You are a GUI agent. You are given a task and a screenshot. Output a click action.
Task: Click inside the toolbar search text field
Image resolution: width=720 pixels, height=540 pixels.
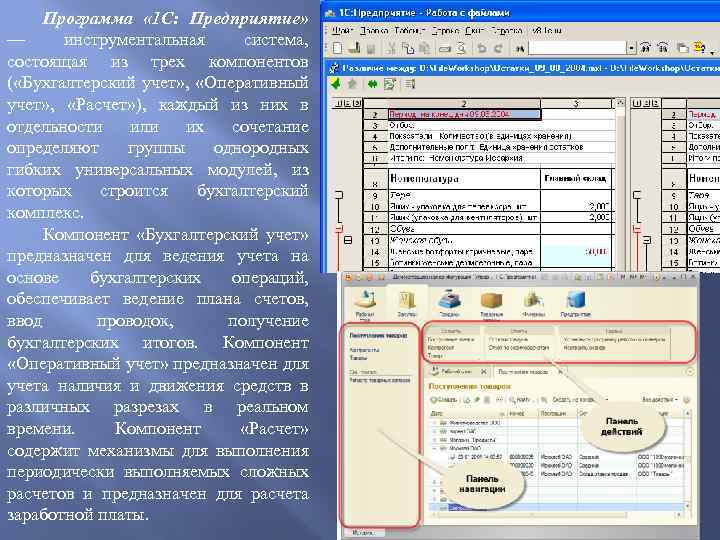point(577,48)
